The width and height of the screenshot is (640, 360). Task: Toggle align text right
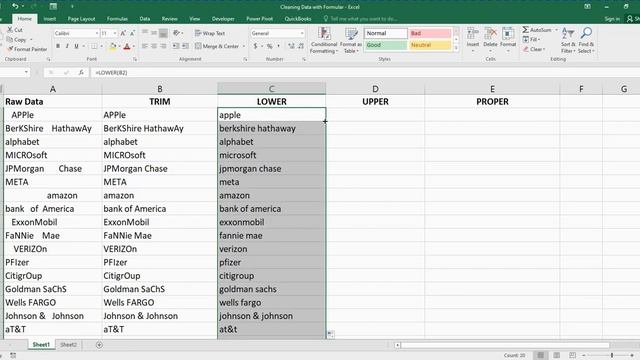[x=163, y=47]
